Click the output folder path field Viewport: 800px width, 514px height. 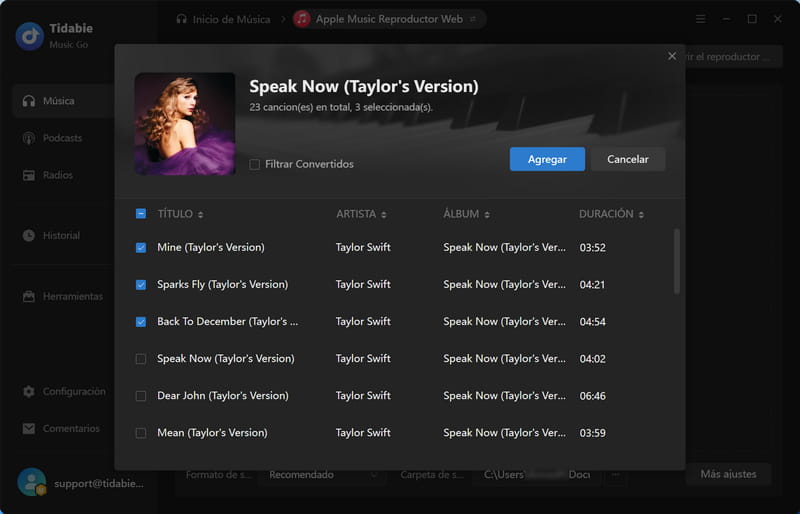tap(537, 475)
